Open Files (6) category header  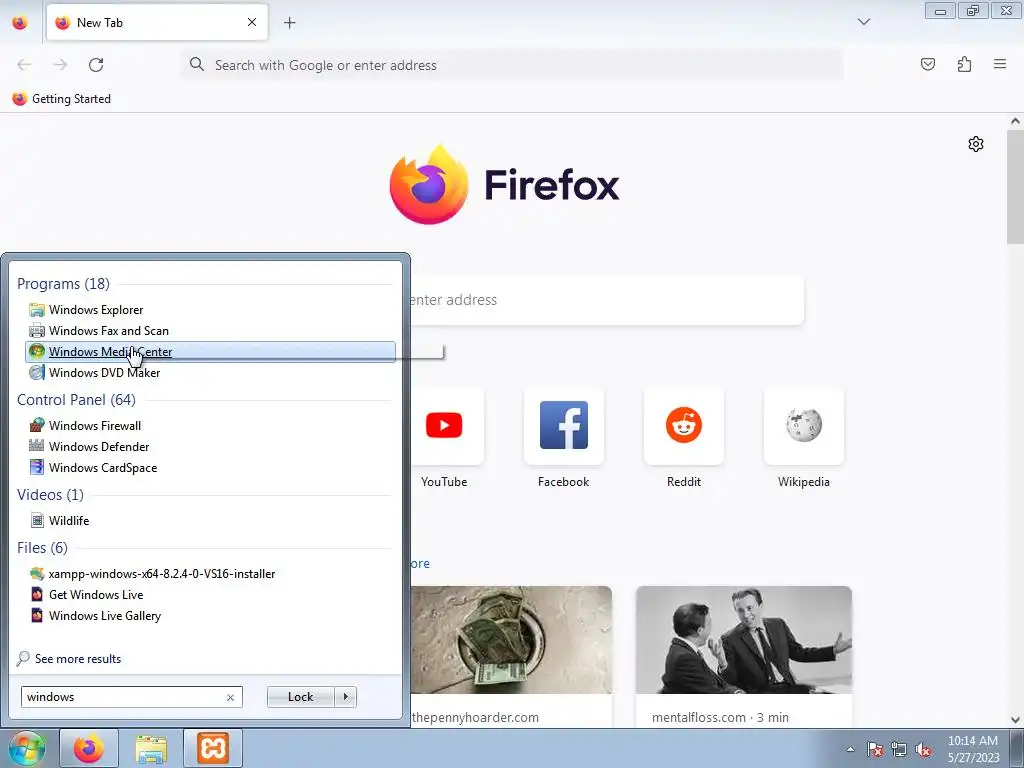(x=42, y=547)
